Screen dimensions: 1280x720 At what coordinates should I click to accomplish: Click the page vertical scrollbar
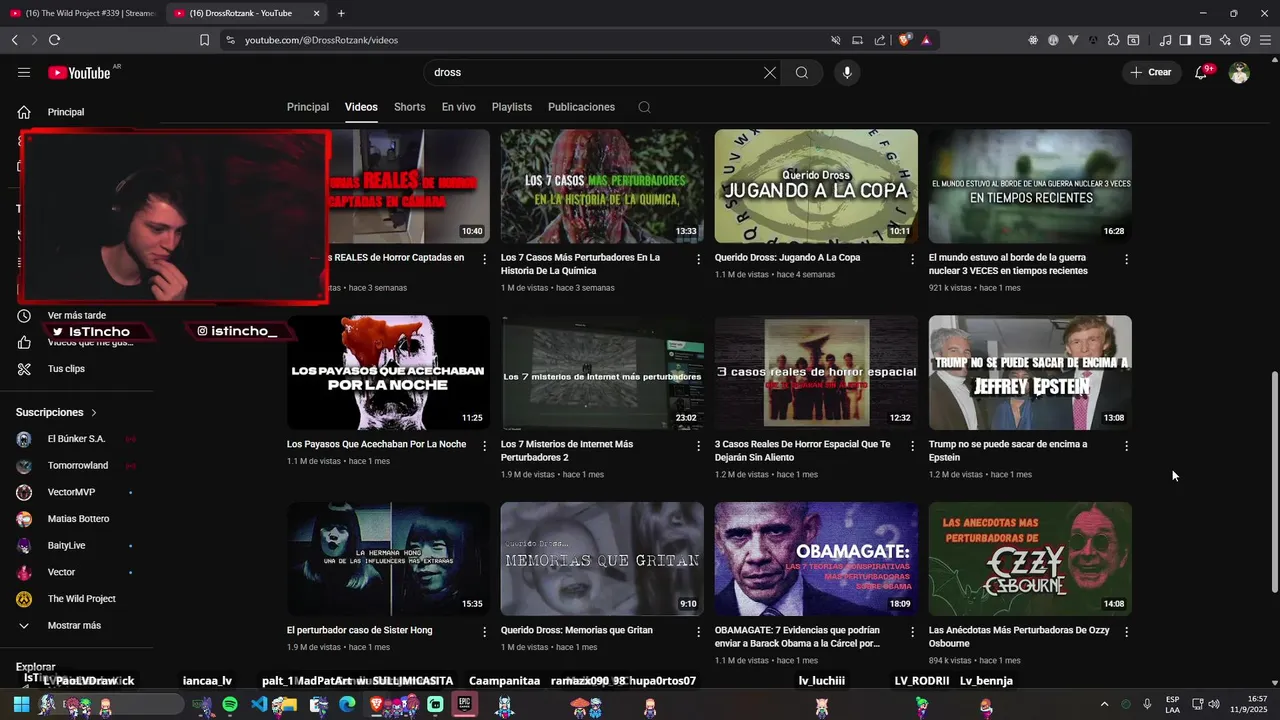click(1274, 482)
